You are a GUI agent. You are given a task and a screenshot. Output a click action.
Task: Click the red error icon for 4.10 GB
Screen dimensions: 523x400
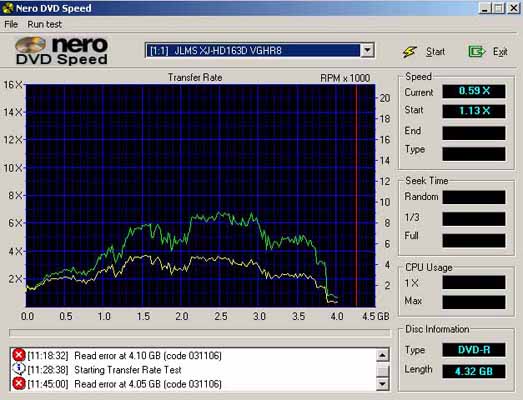tap(19, 355)
